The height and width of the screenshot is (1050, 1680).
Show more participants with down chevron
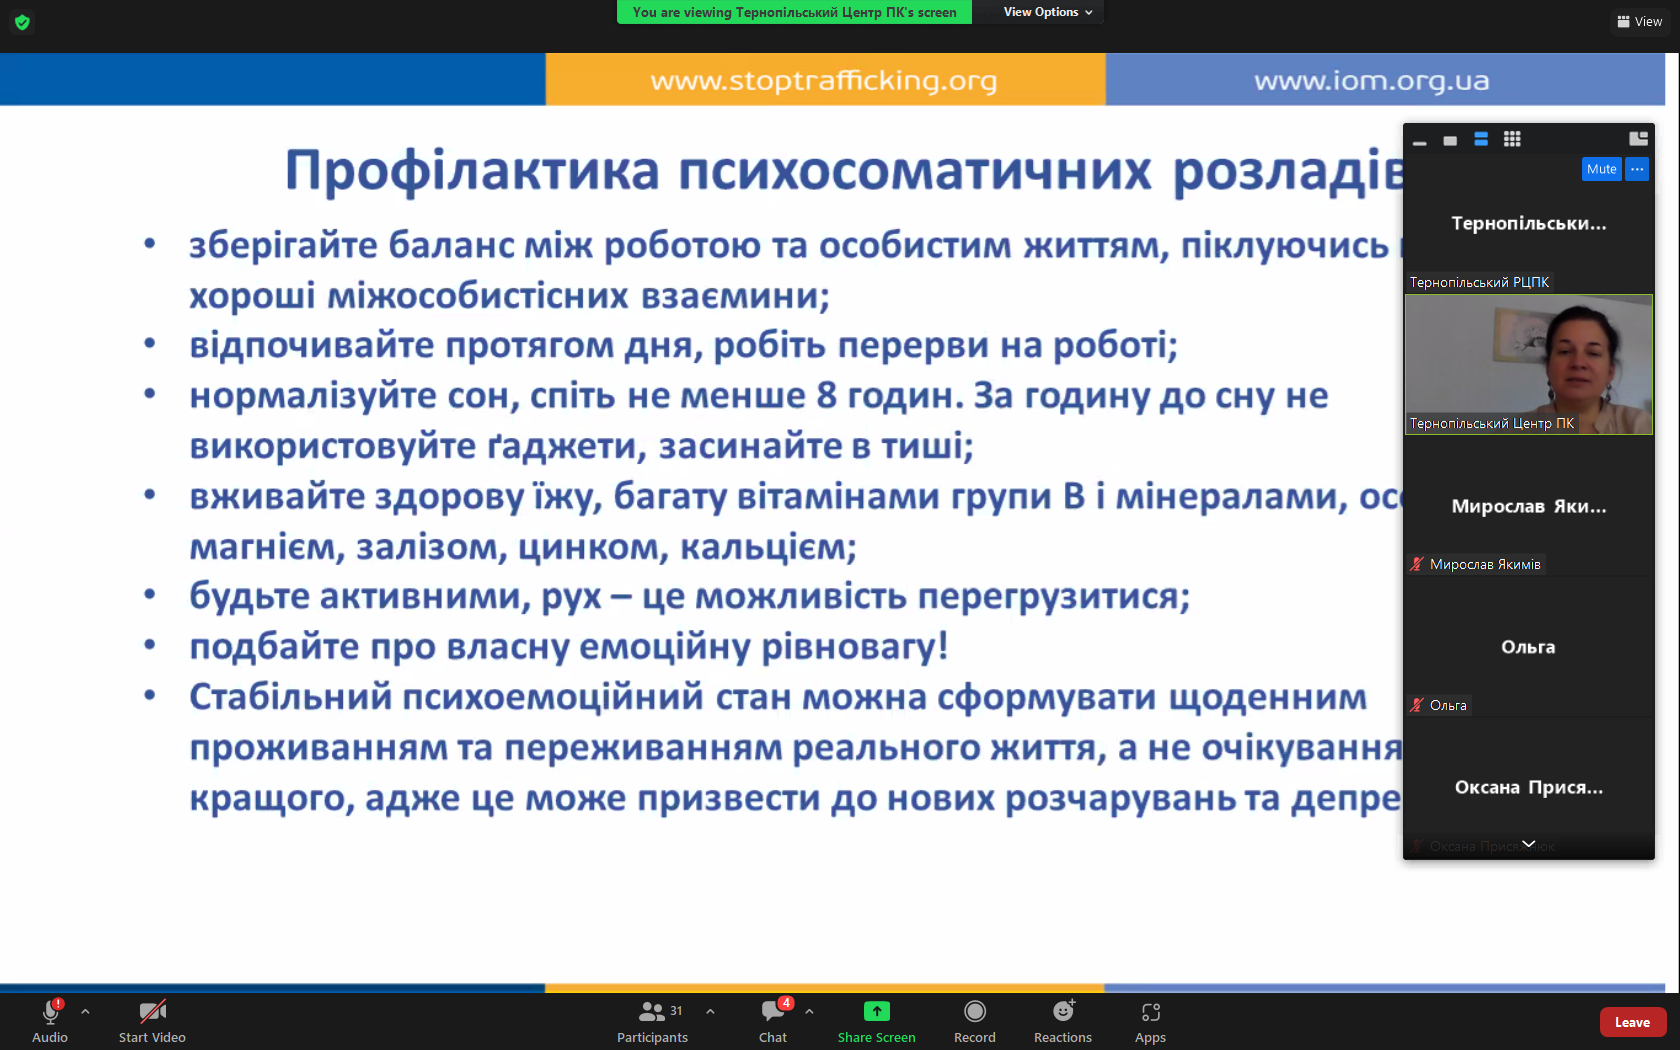tap(1528, 844)
